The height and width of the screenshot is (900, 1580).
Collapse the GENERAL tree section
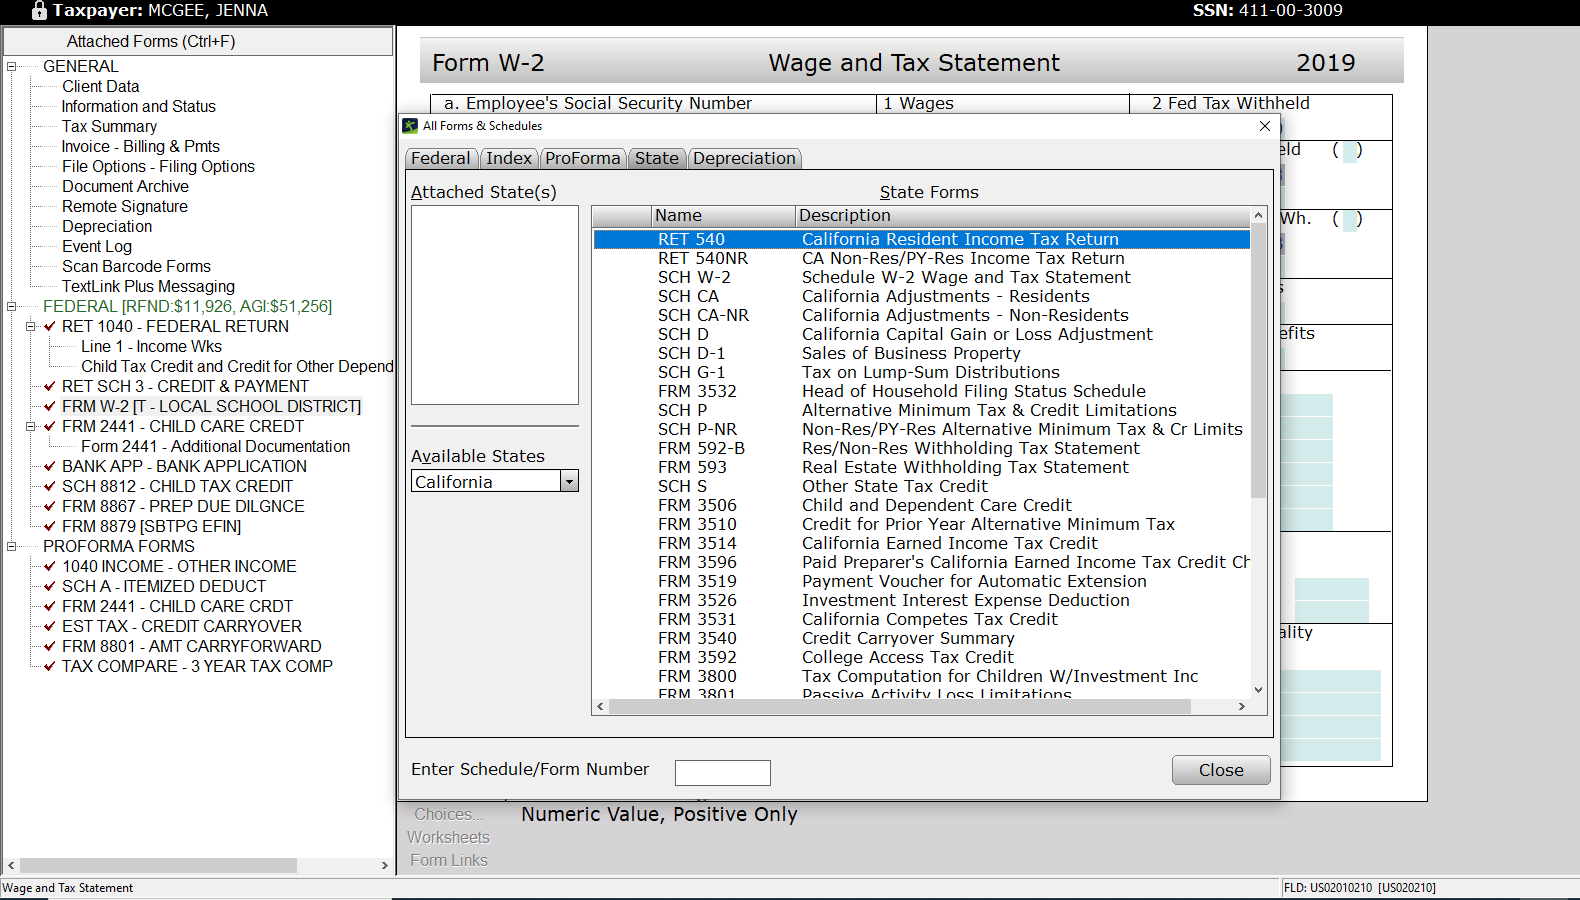click(12, 67)
